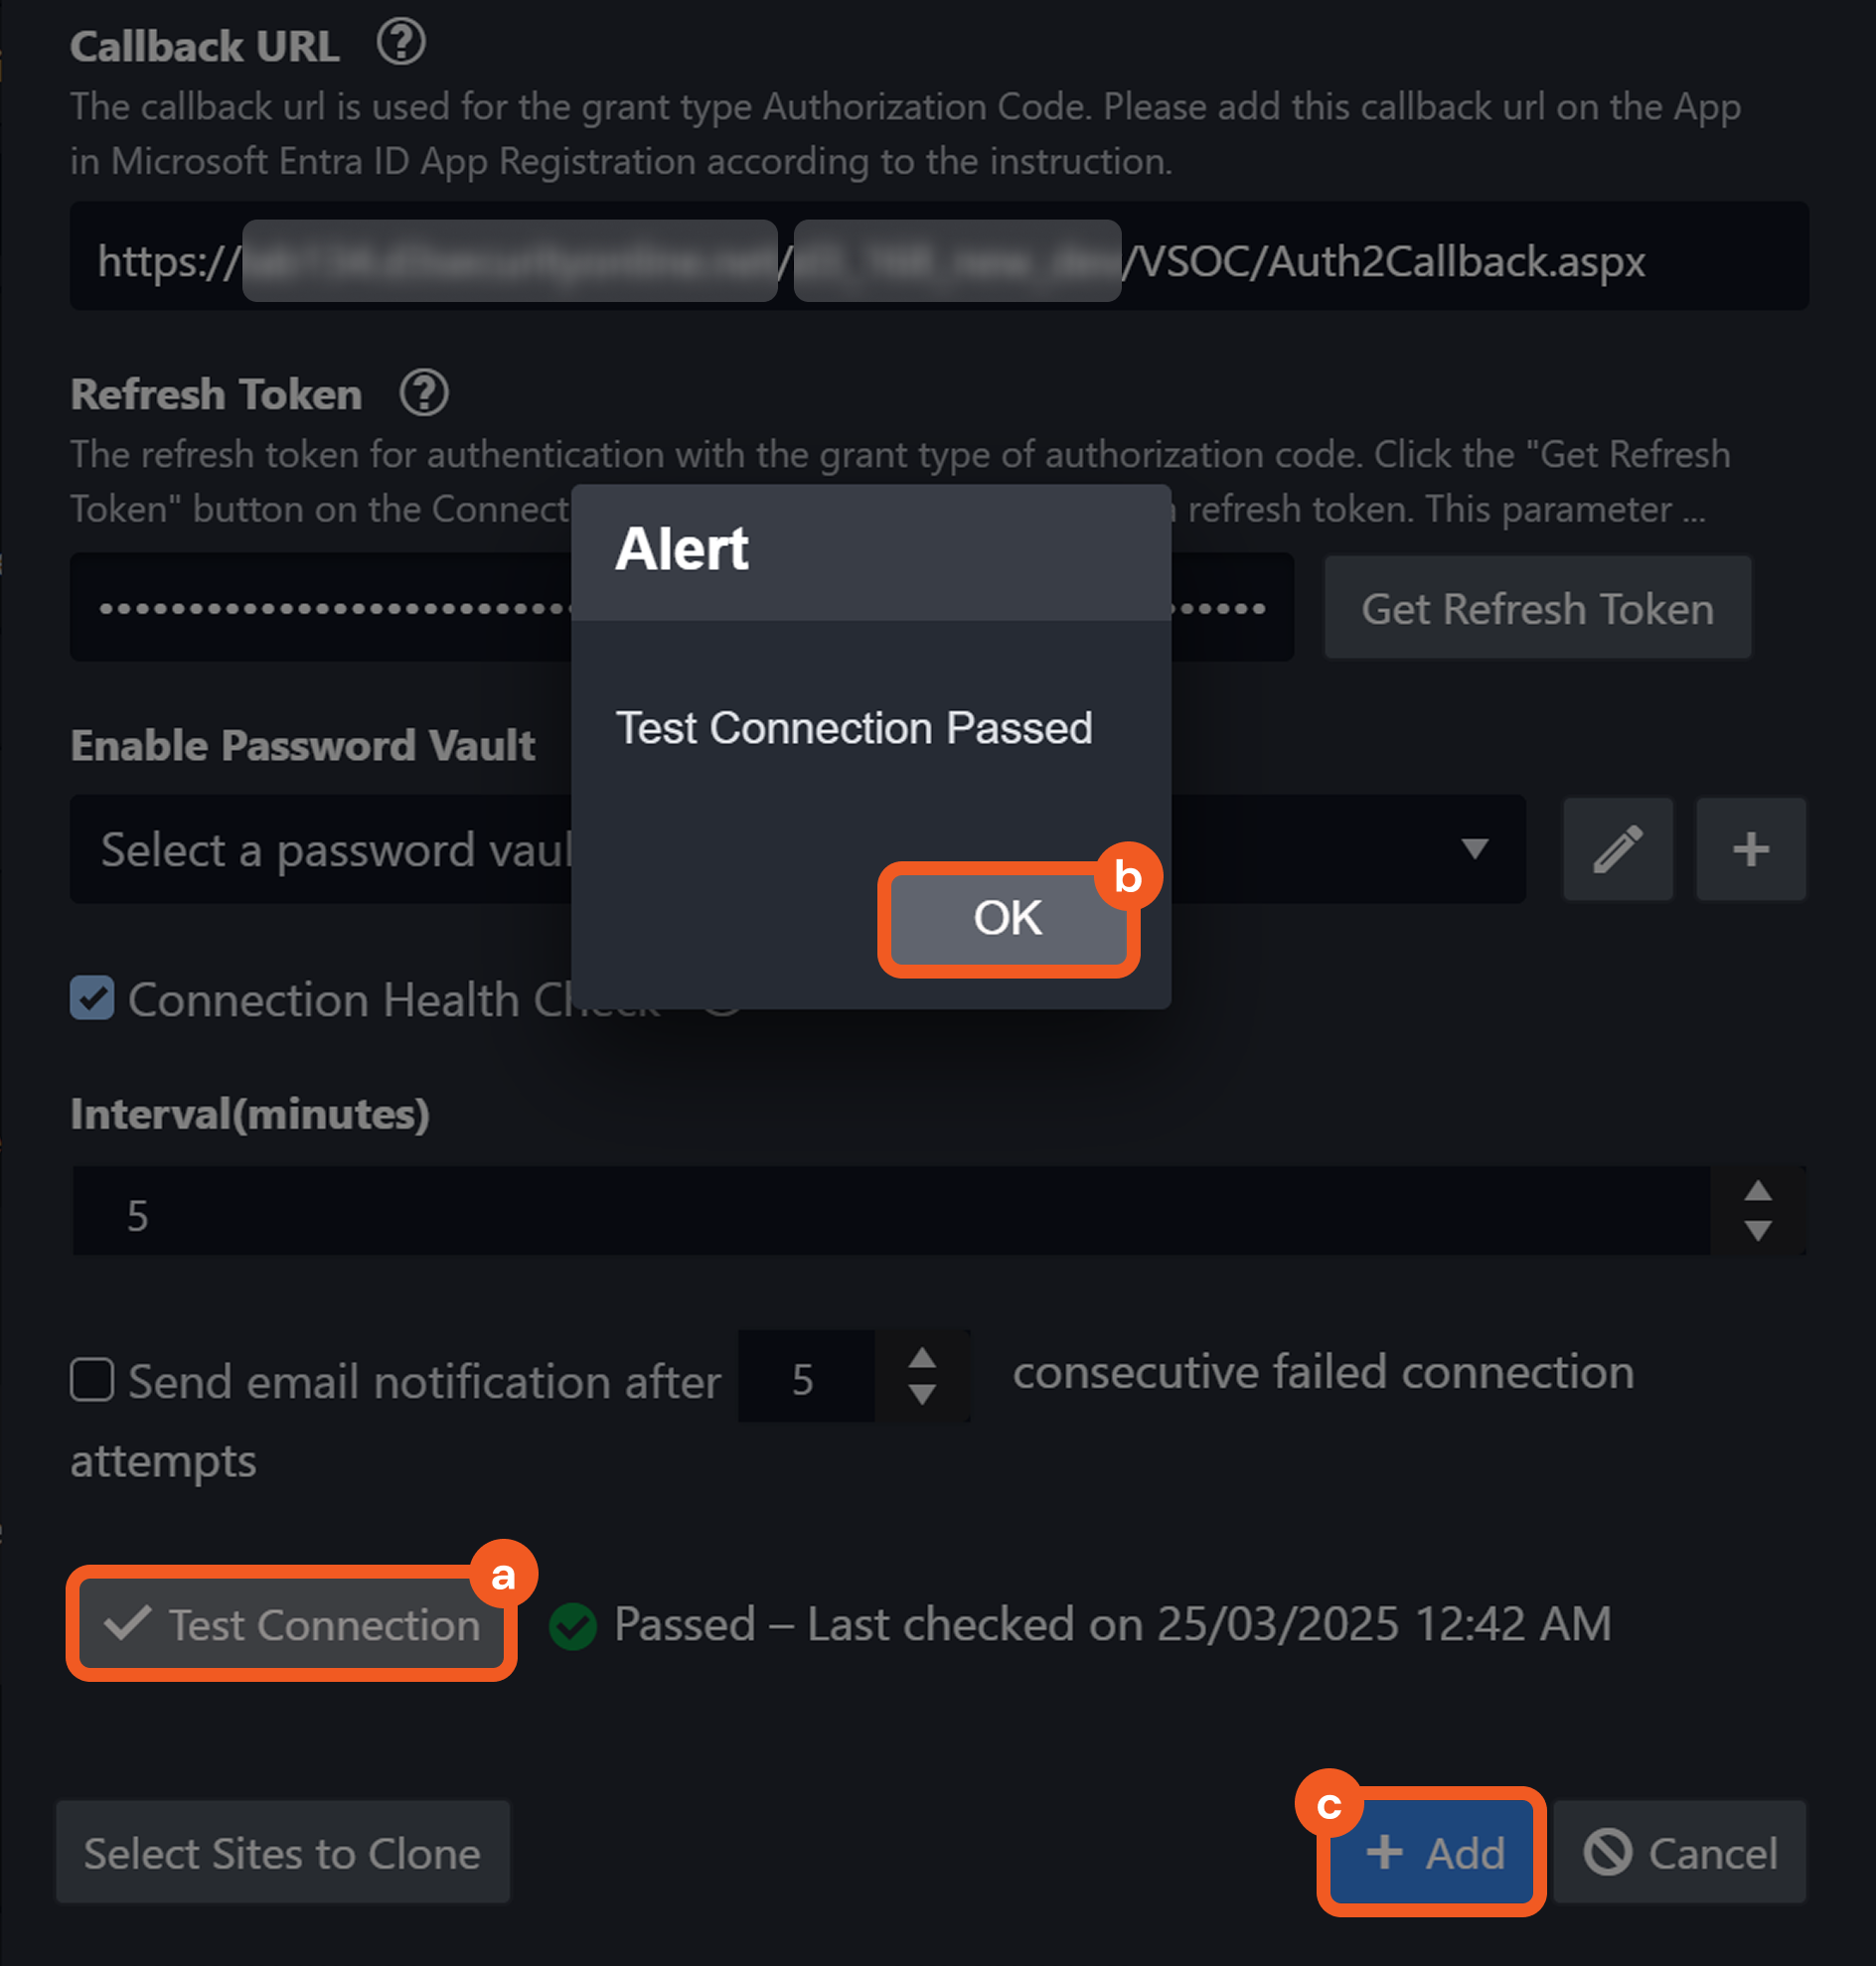Uncheck the Connection Health Check checkbox

tap(92, 998)
